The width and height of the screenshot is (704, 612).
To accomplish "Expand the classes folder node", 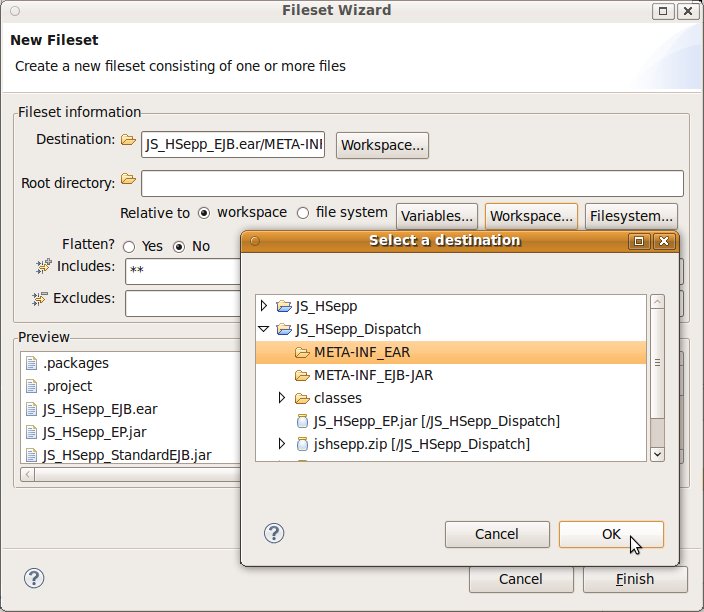I will click(283, 398).
